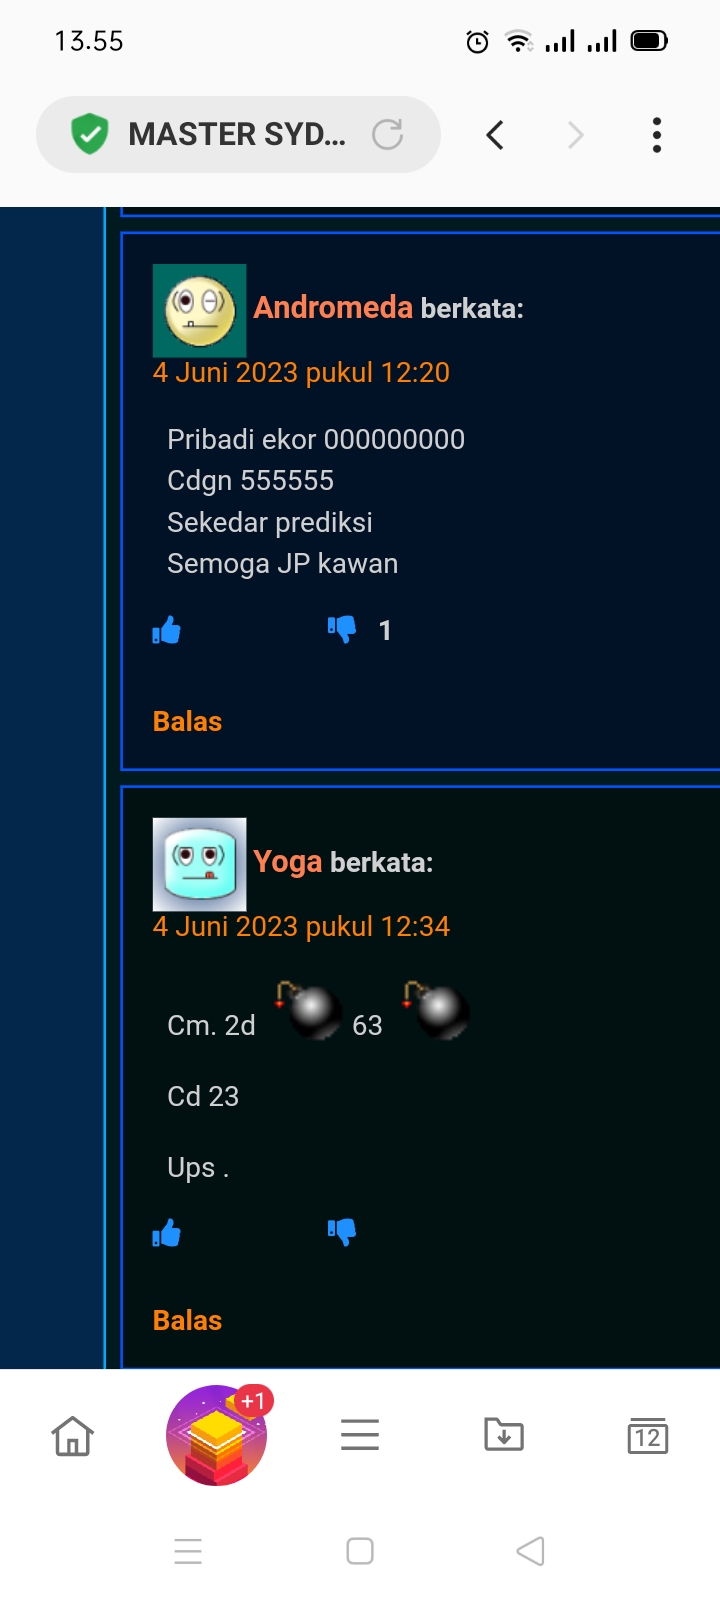Image resolution: width=720 pixels, height=1600 pixels.
Task: Dislike Andromeda's comment with thumbs down
Action: (x=342, y=629)
